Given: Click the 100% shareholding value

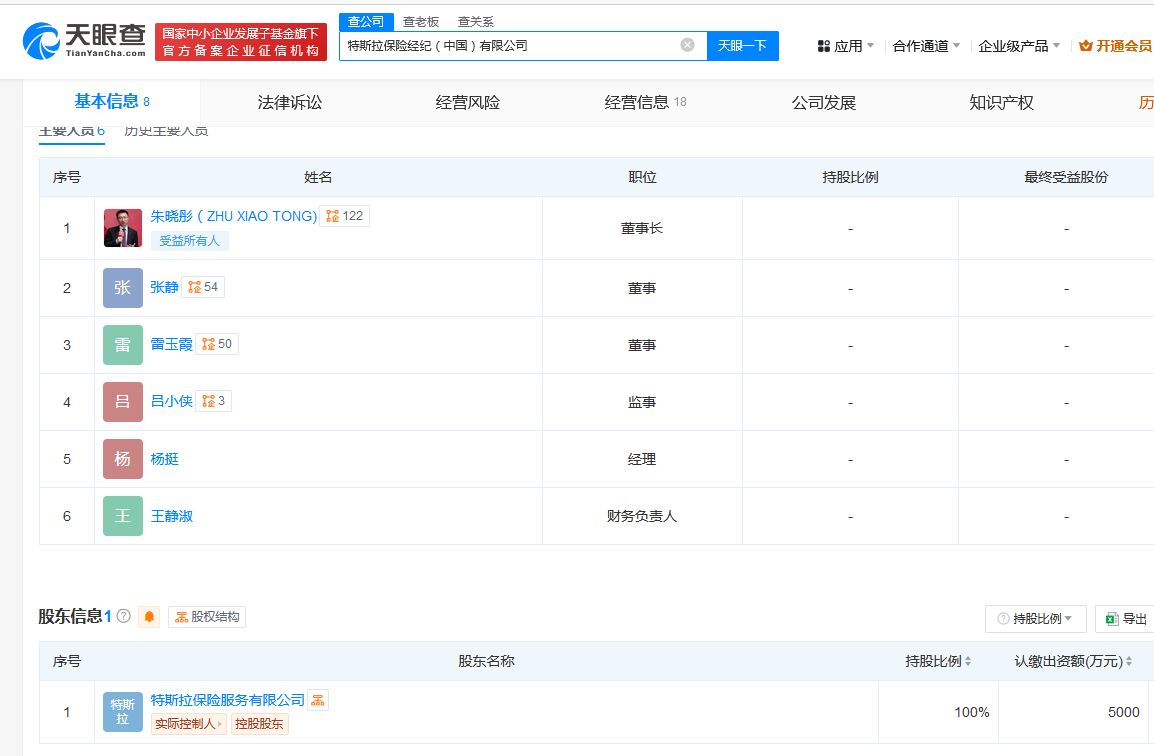Looking at the screenshot, I should coord(971,712).
